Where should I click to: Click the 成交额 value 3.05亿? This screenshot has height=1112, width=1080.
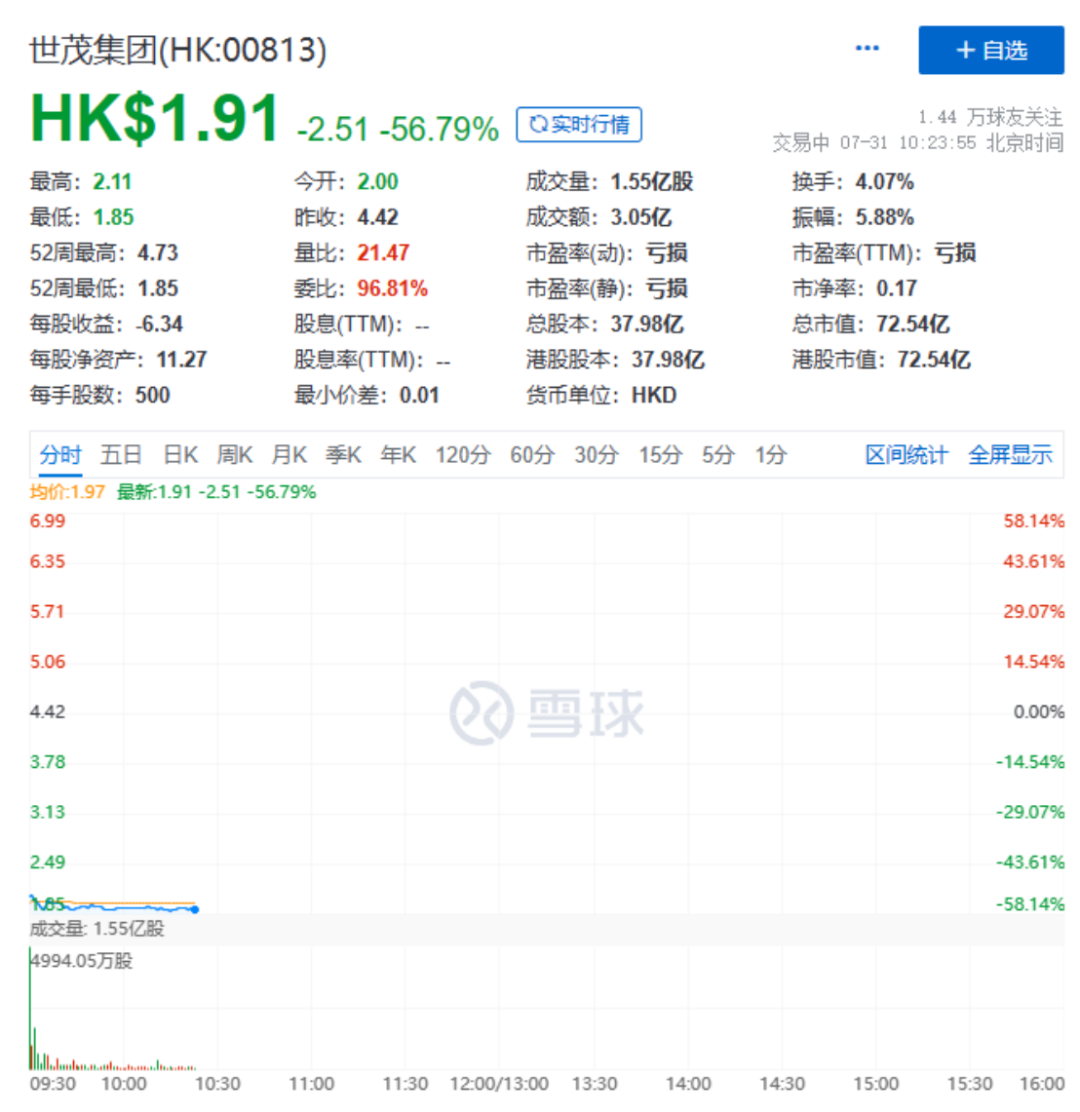coord(641,217)
